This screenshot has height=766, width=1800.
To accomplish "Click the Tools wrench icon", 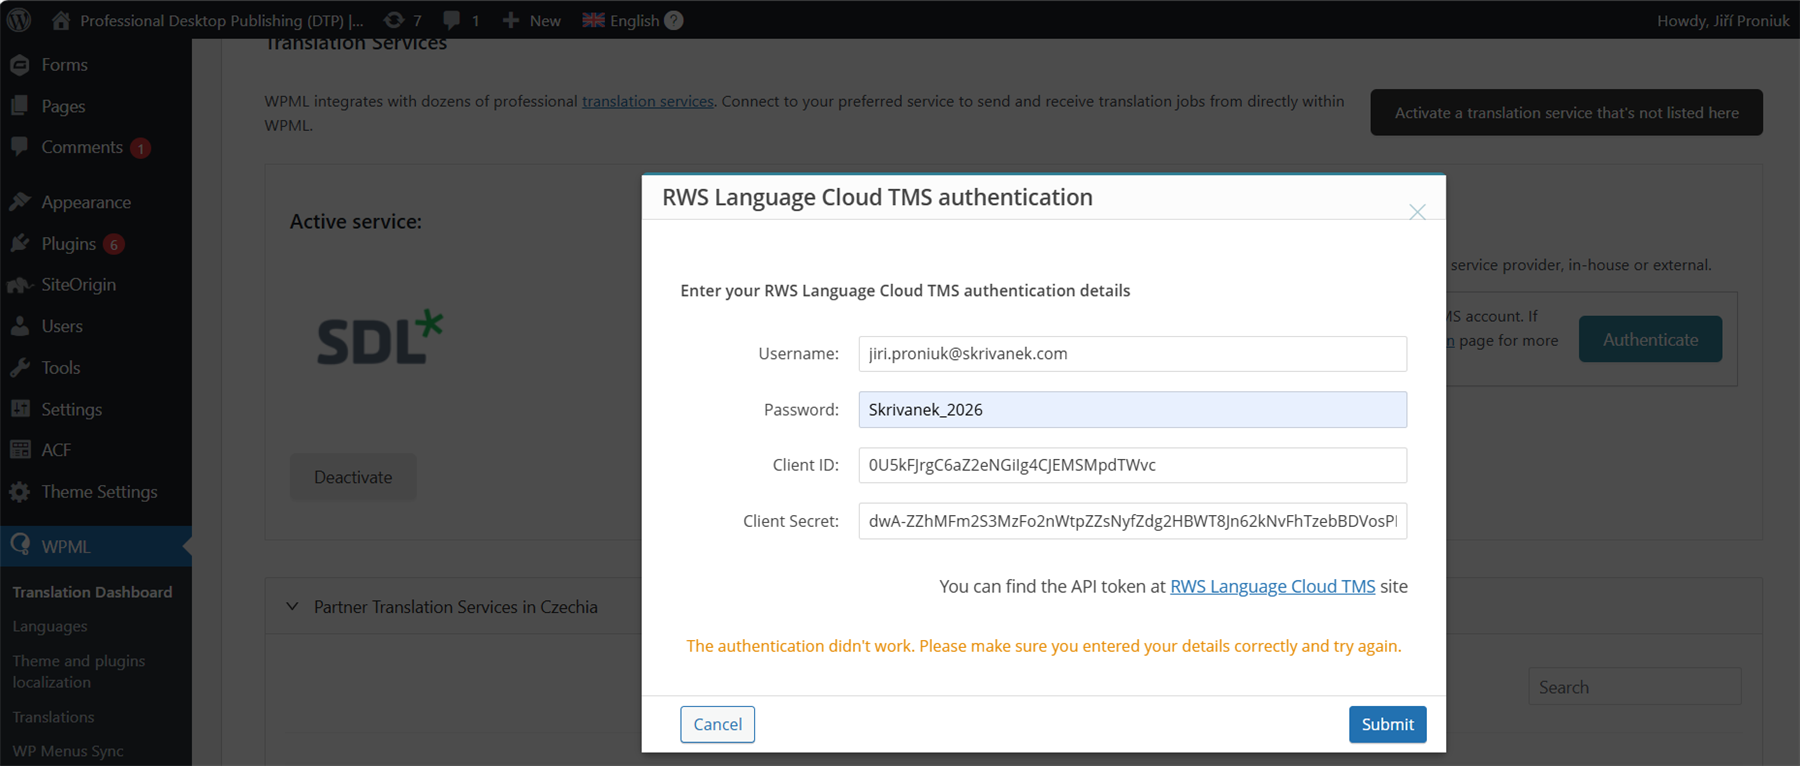I will (20, 367).
